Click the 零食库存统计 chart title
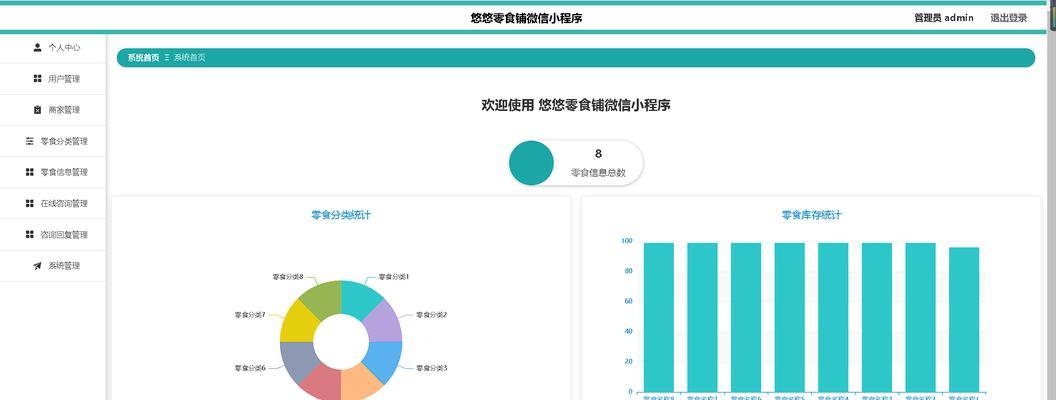The image size is (1056, 400). 812,215
